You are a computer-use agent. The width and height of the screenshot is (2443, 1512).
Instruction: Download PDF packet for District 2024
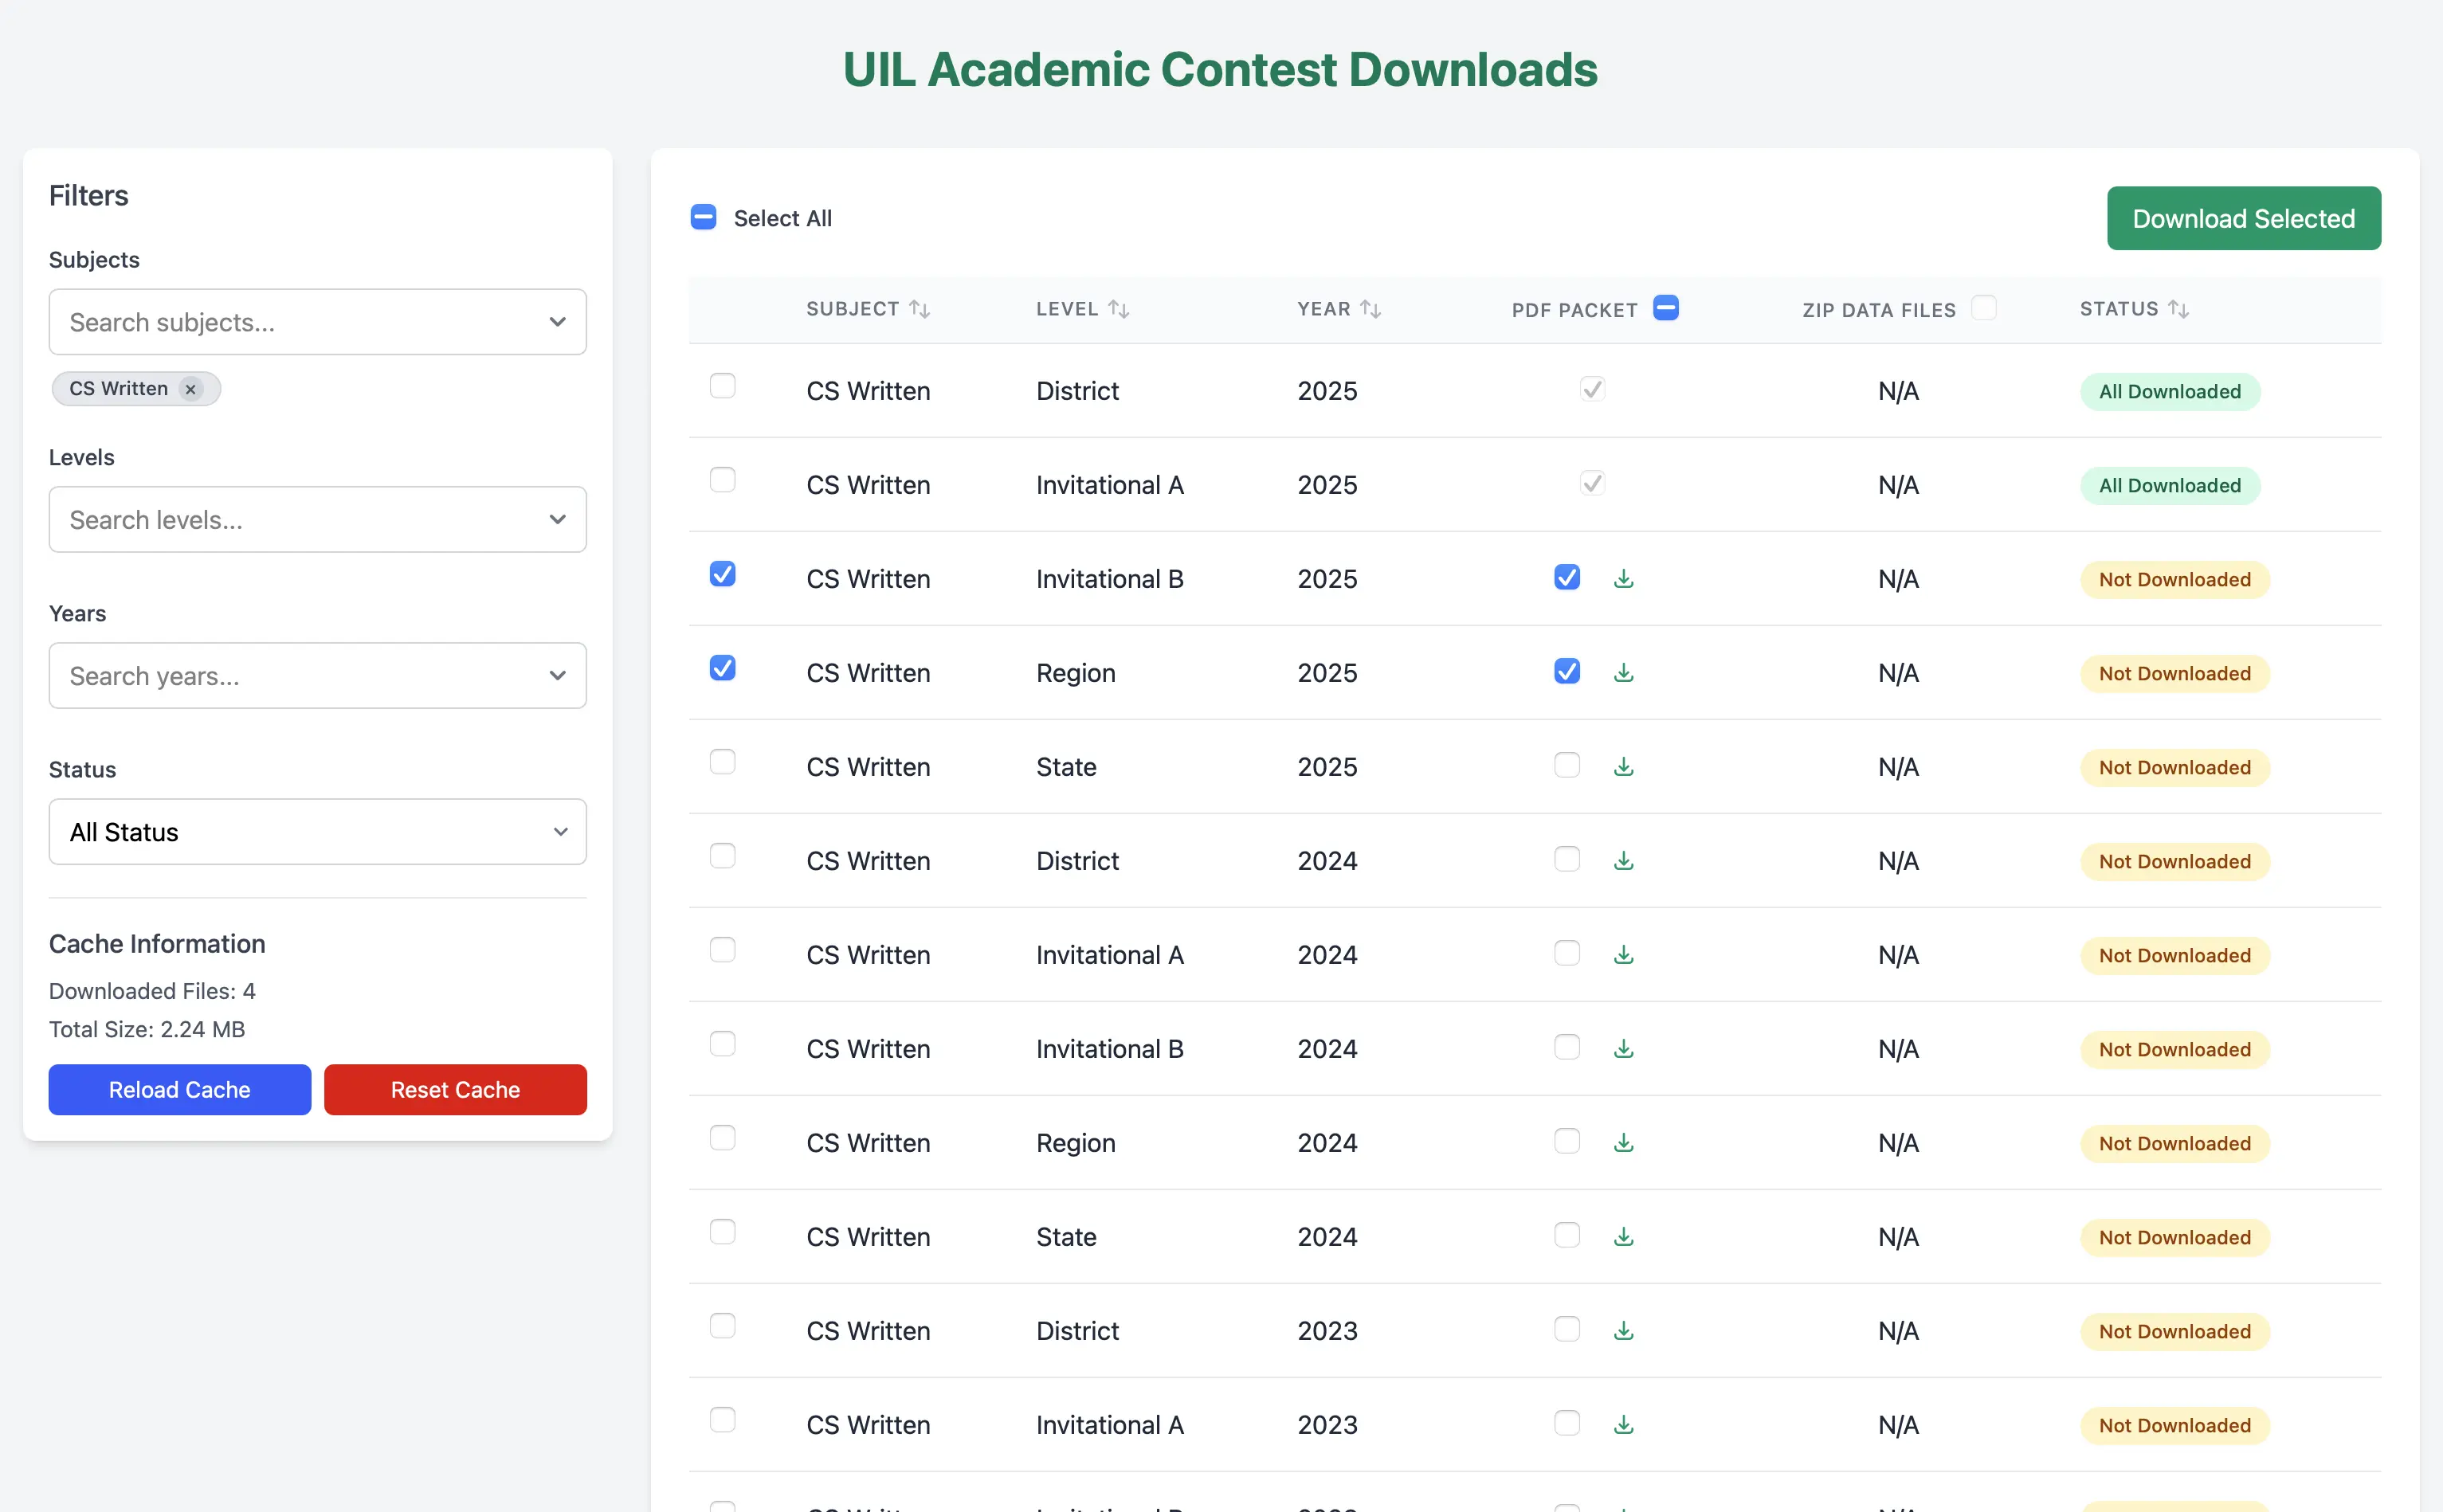point(1623,860)
